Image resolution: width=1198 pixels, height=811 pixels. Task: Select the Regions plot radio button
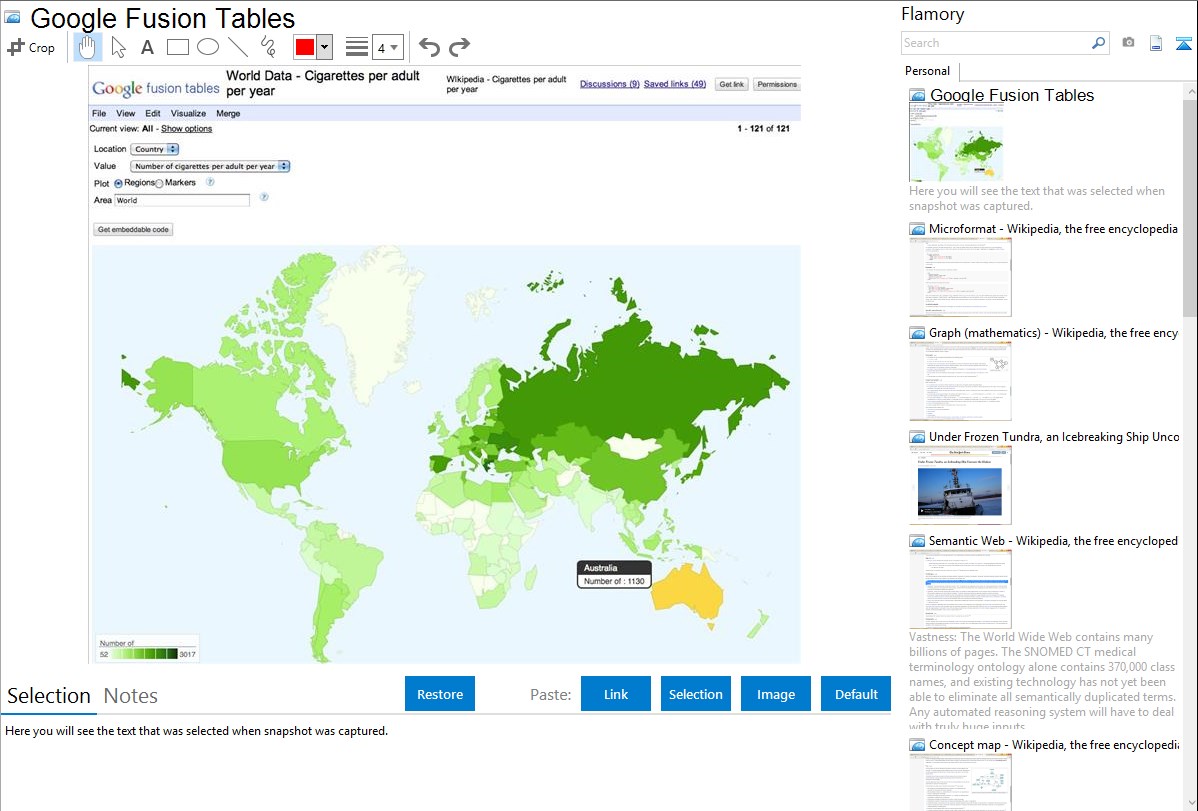[x=118, y=184]
